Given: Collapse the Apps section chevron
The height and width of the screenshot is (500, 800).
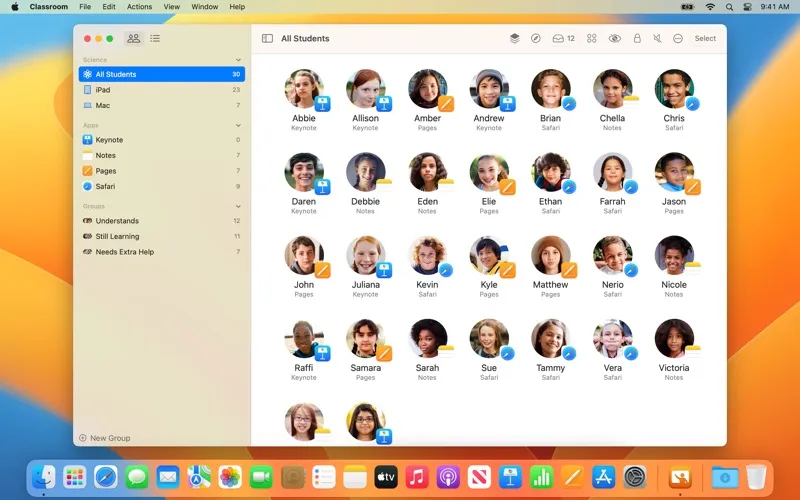Looking at the screenshot, I should coord(238,125).
